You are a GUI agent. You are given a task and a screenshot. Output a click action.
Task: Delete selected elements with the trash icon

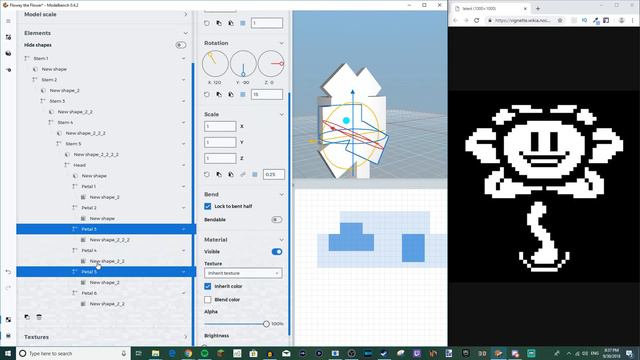[39, 317]
